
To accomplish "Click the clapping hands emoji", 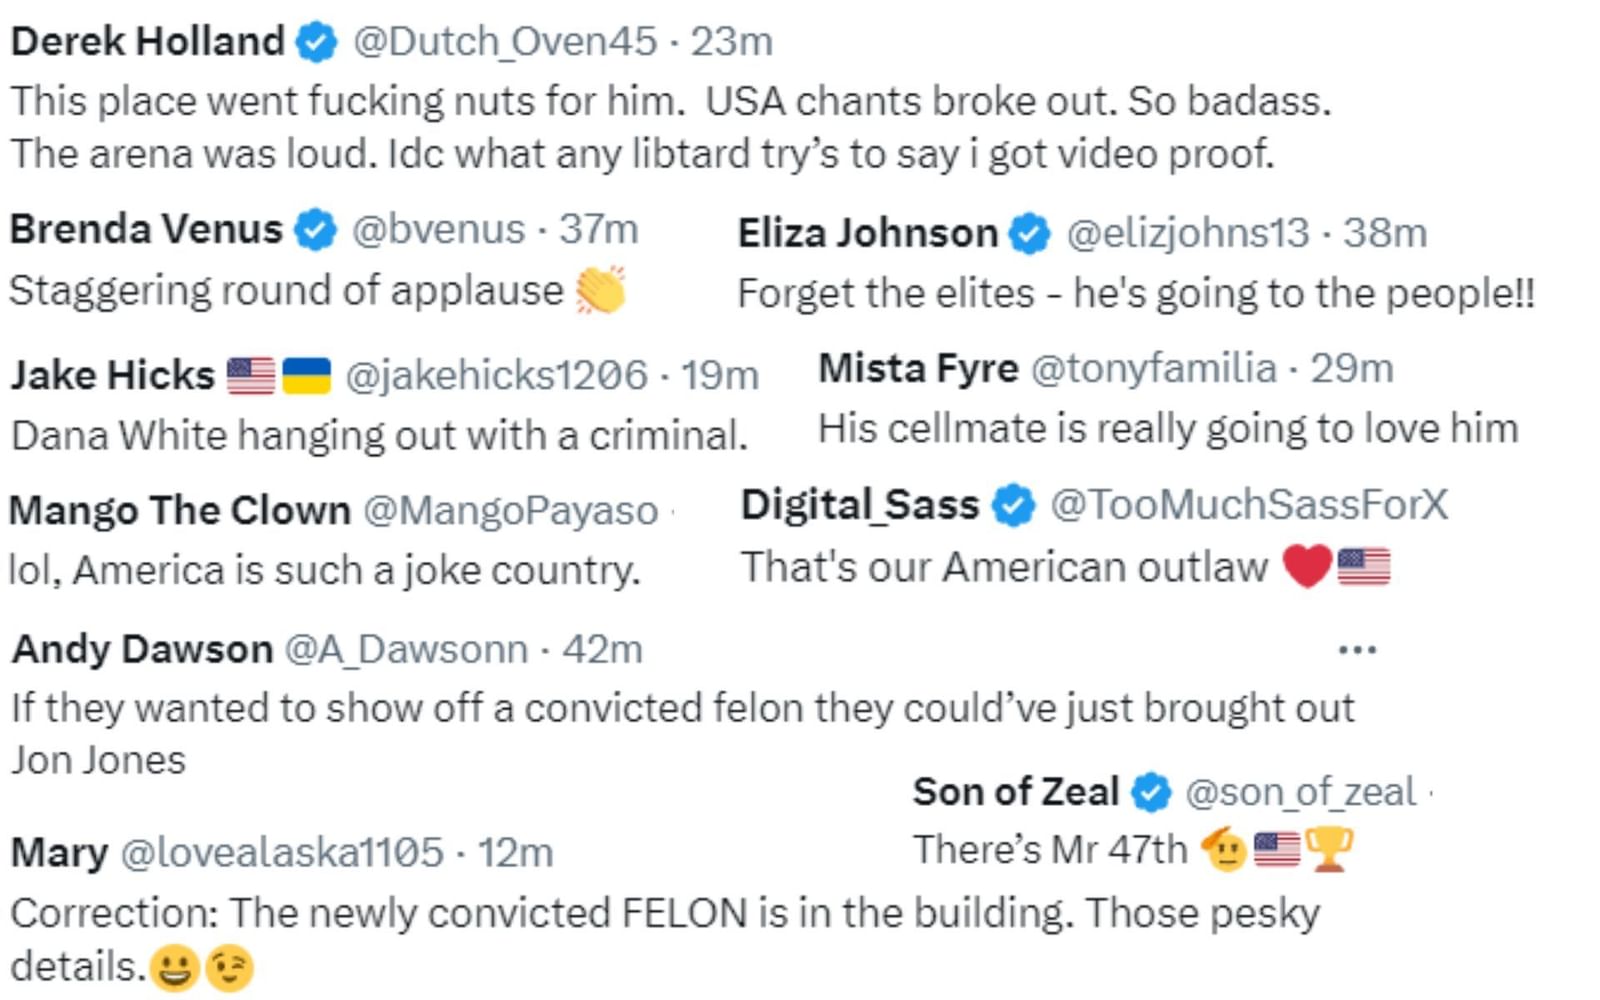I will [x=600, y=291].
